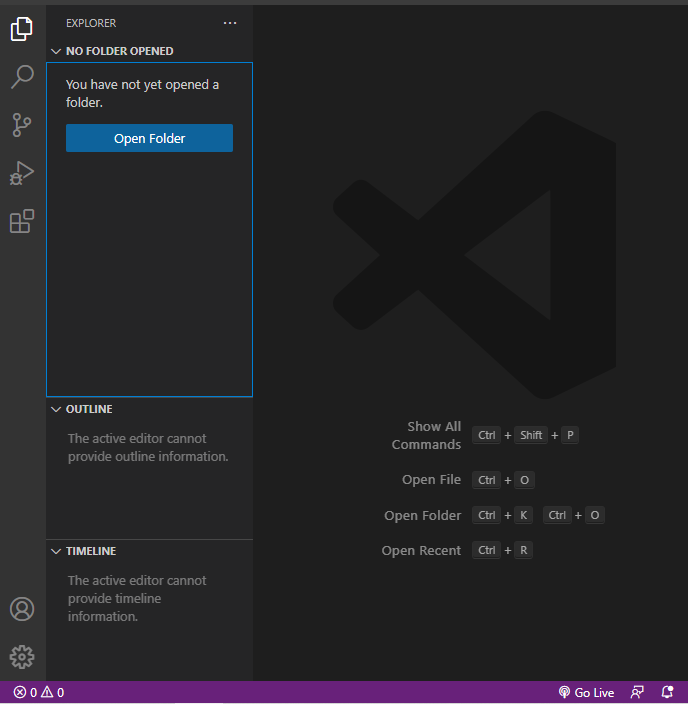Screen dimensions: 688x704
Task: Click the Shift key label beside Show All Commands
Action: 531,435
